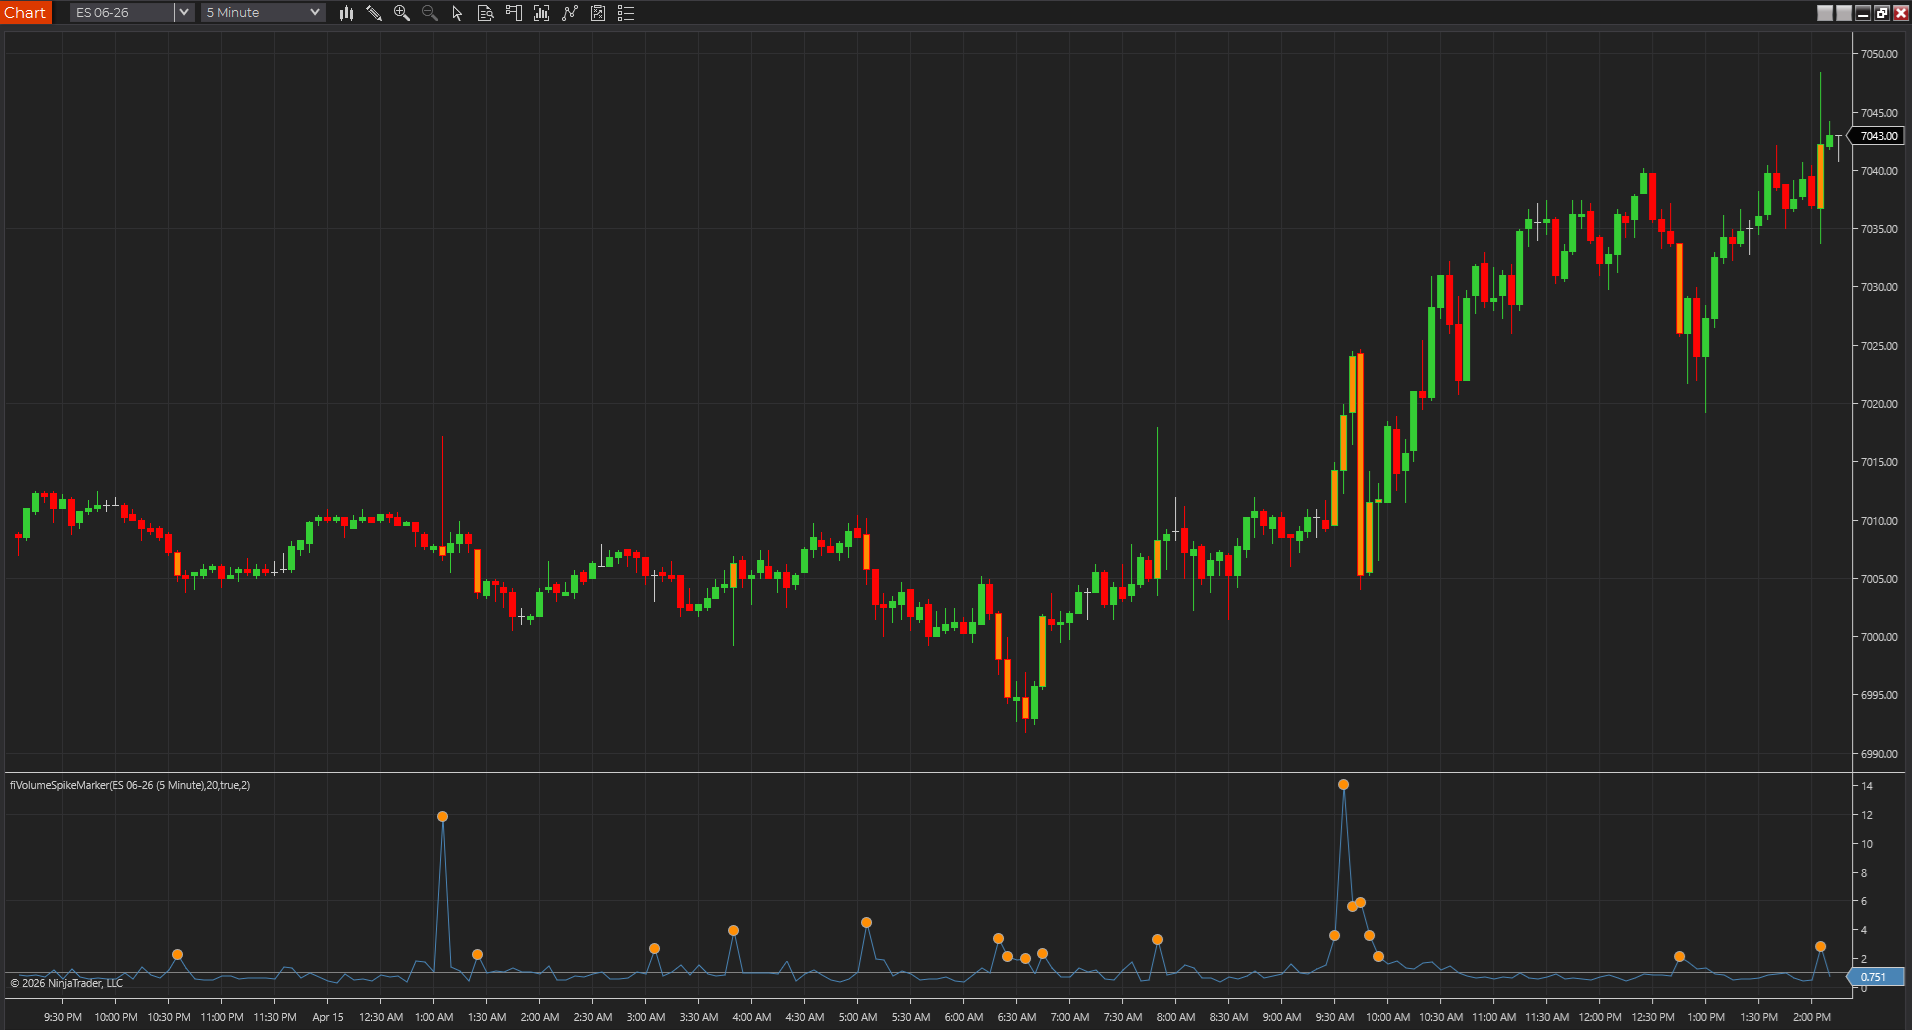Select the zoom in tool
The height and width of the screenshot is (1030, 1912).
point(402,13)
